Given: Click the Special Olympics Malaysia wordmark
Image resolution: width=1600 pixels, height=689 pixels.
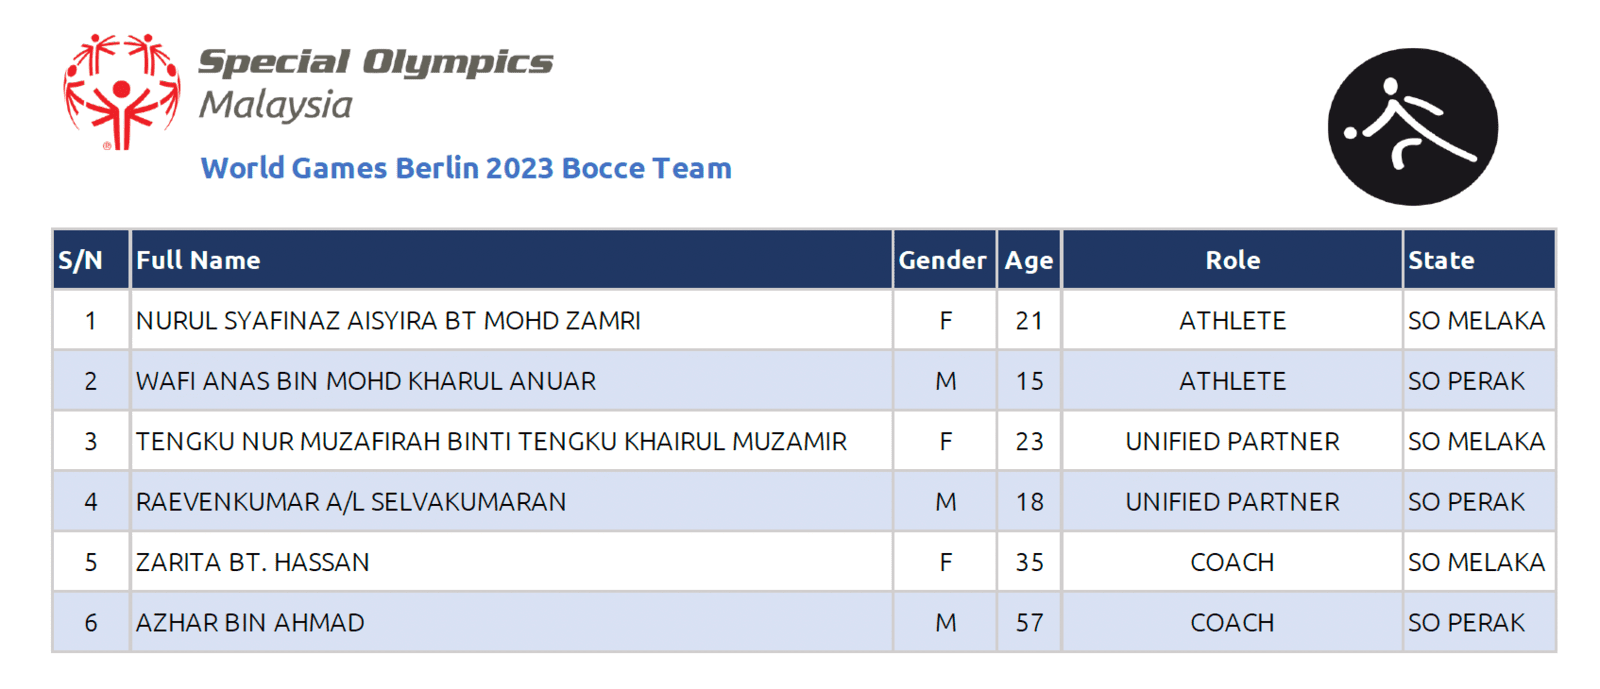Looking at the screenshot, I should [x=375, y=83].
